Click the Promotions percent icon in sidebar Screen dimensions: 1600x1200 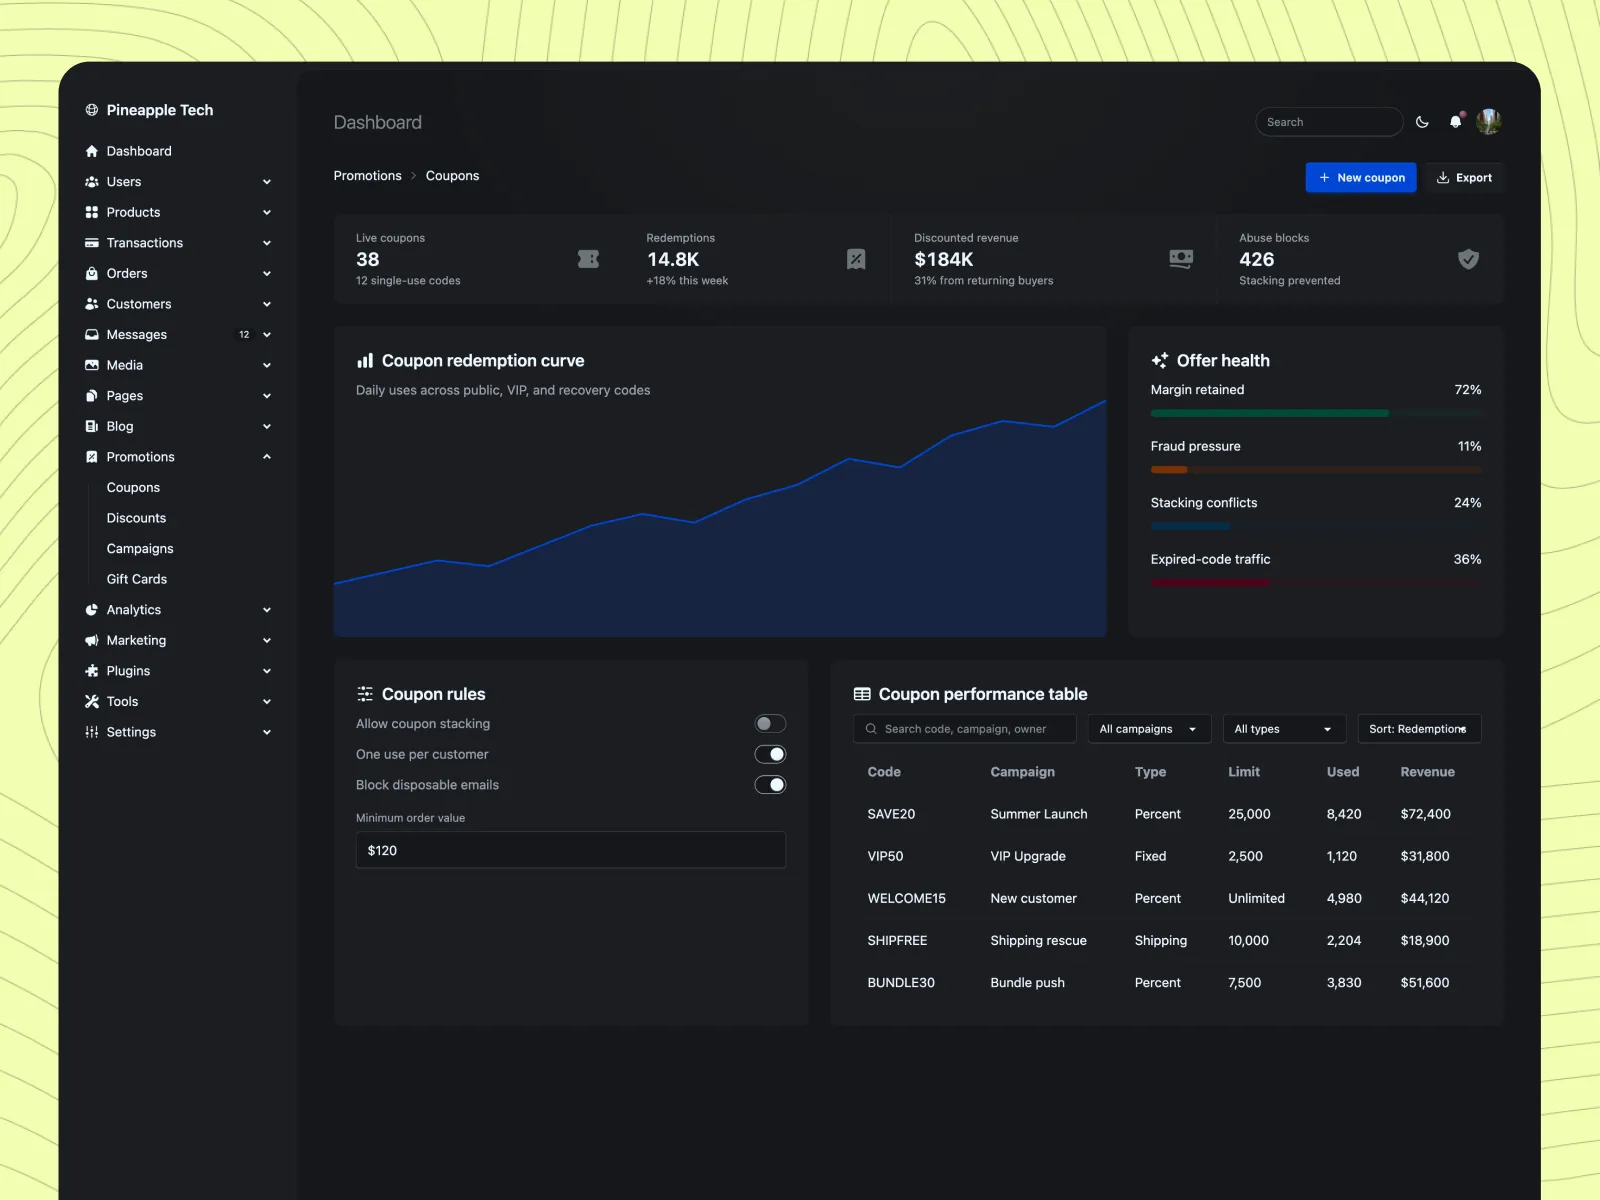92,457
